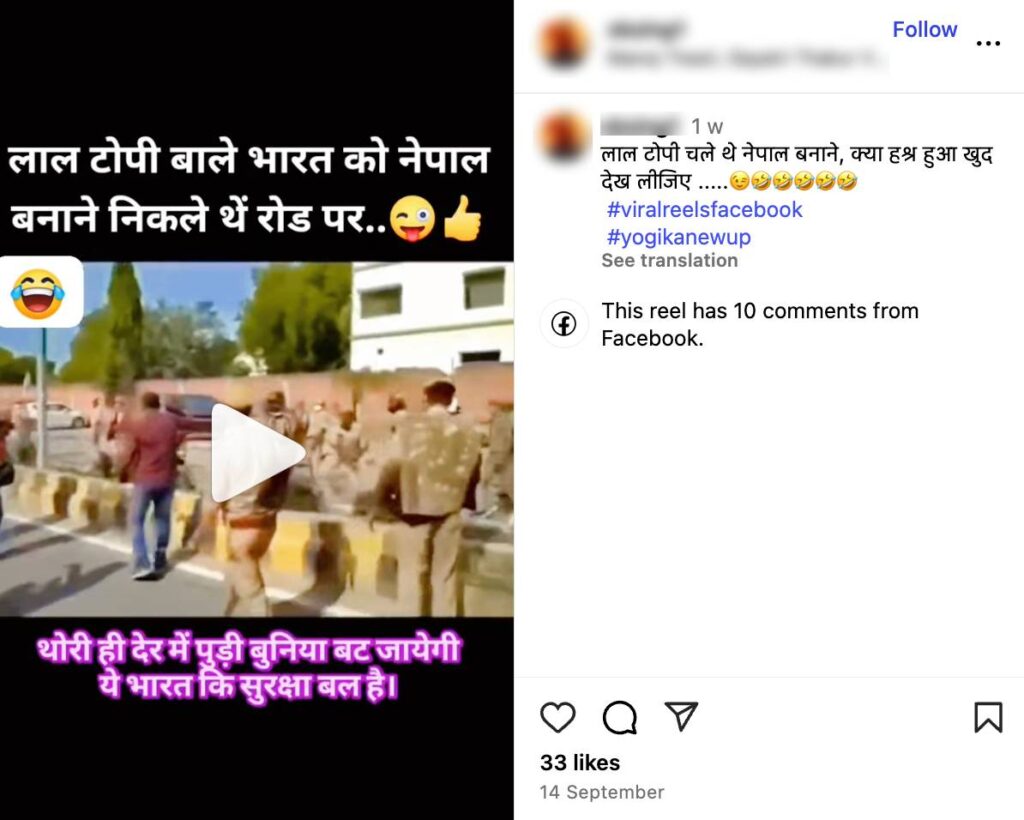Click the laughing emoji sticker on video
This screenshot has width=1024, height=820.
click(x=39, y=292)
